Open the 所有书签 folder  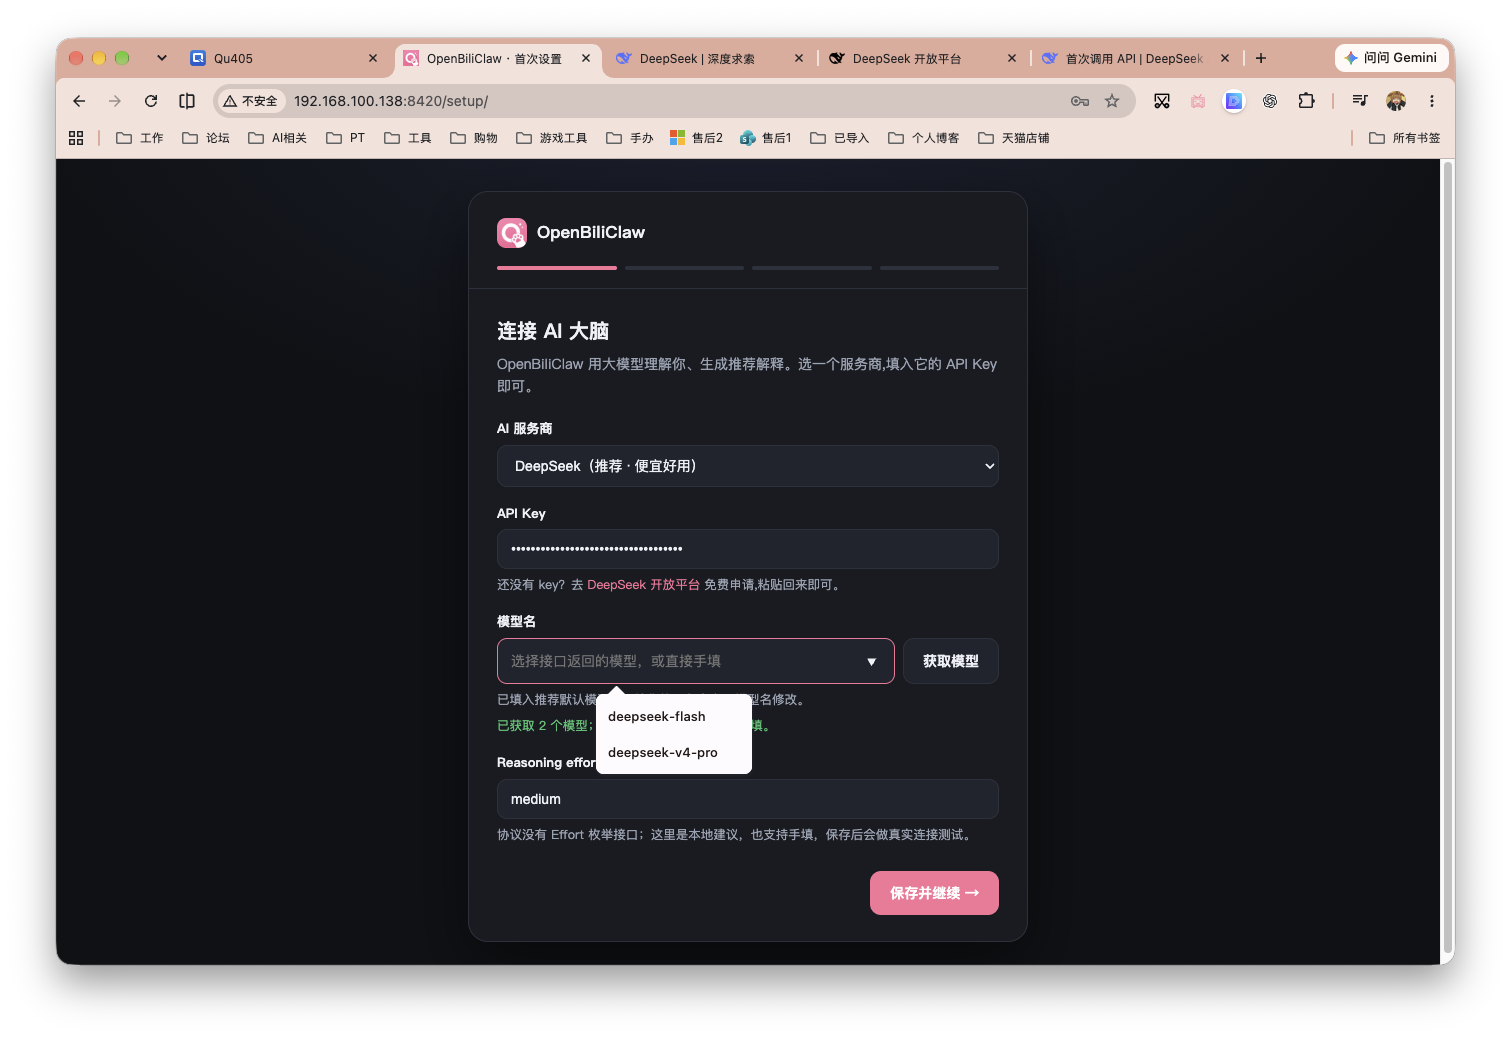coord(1405,138)
